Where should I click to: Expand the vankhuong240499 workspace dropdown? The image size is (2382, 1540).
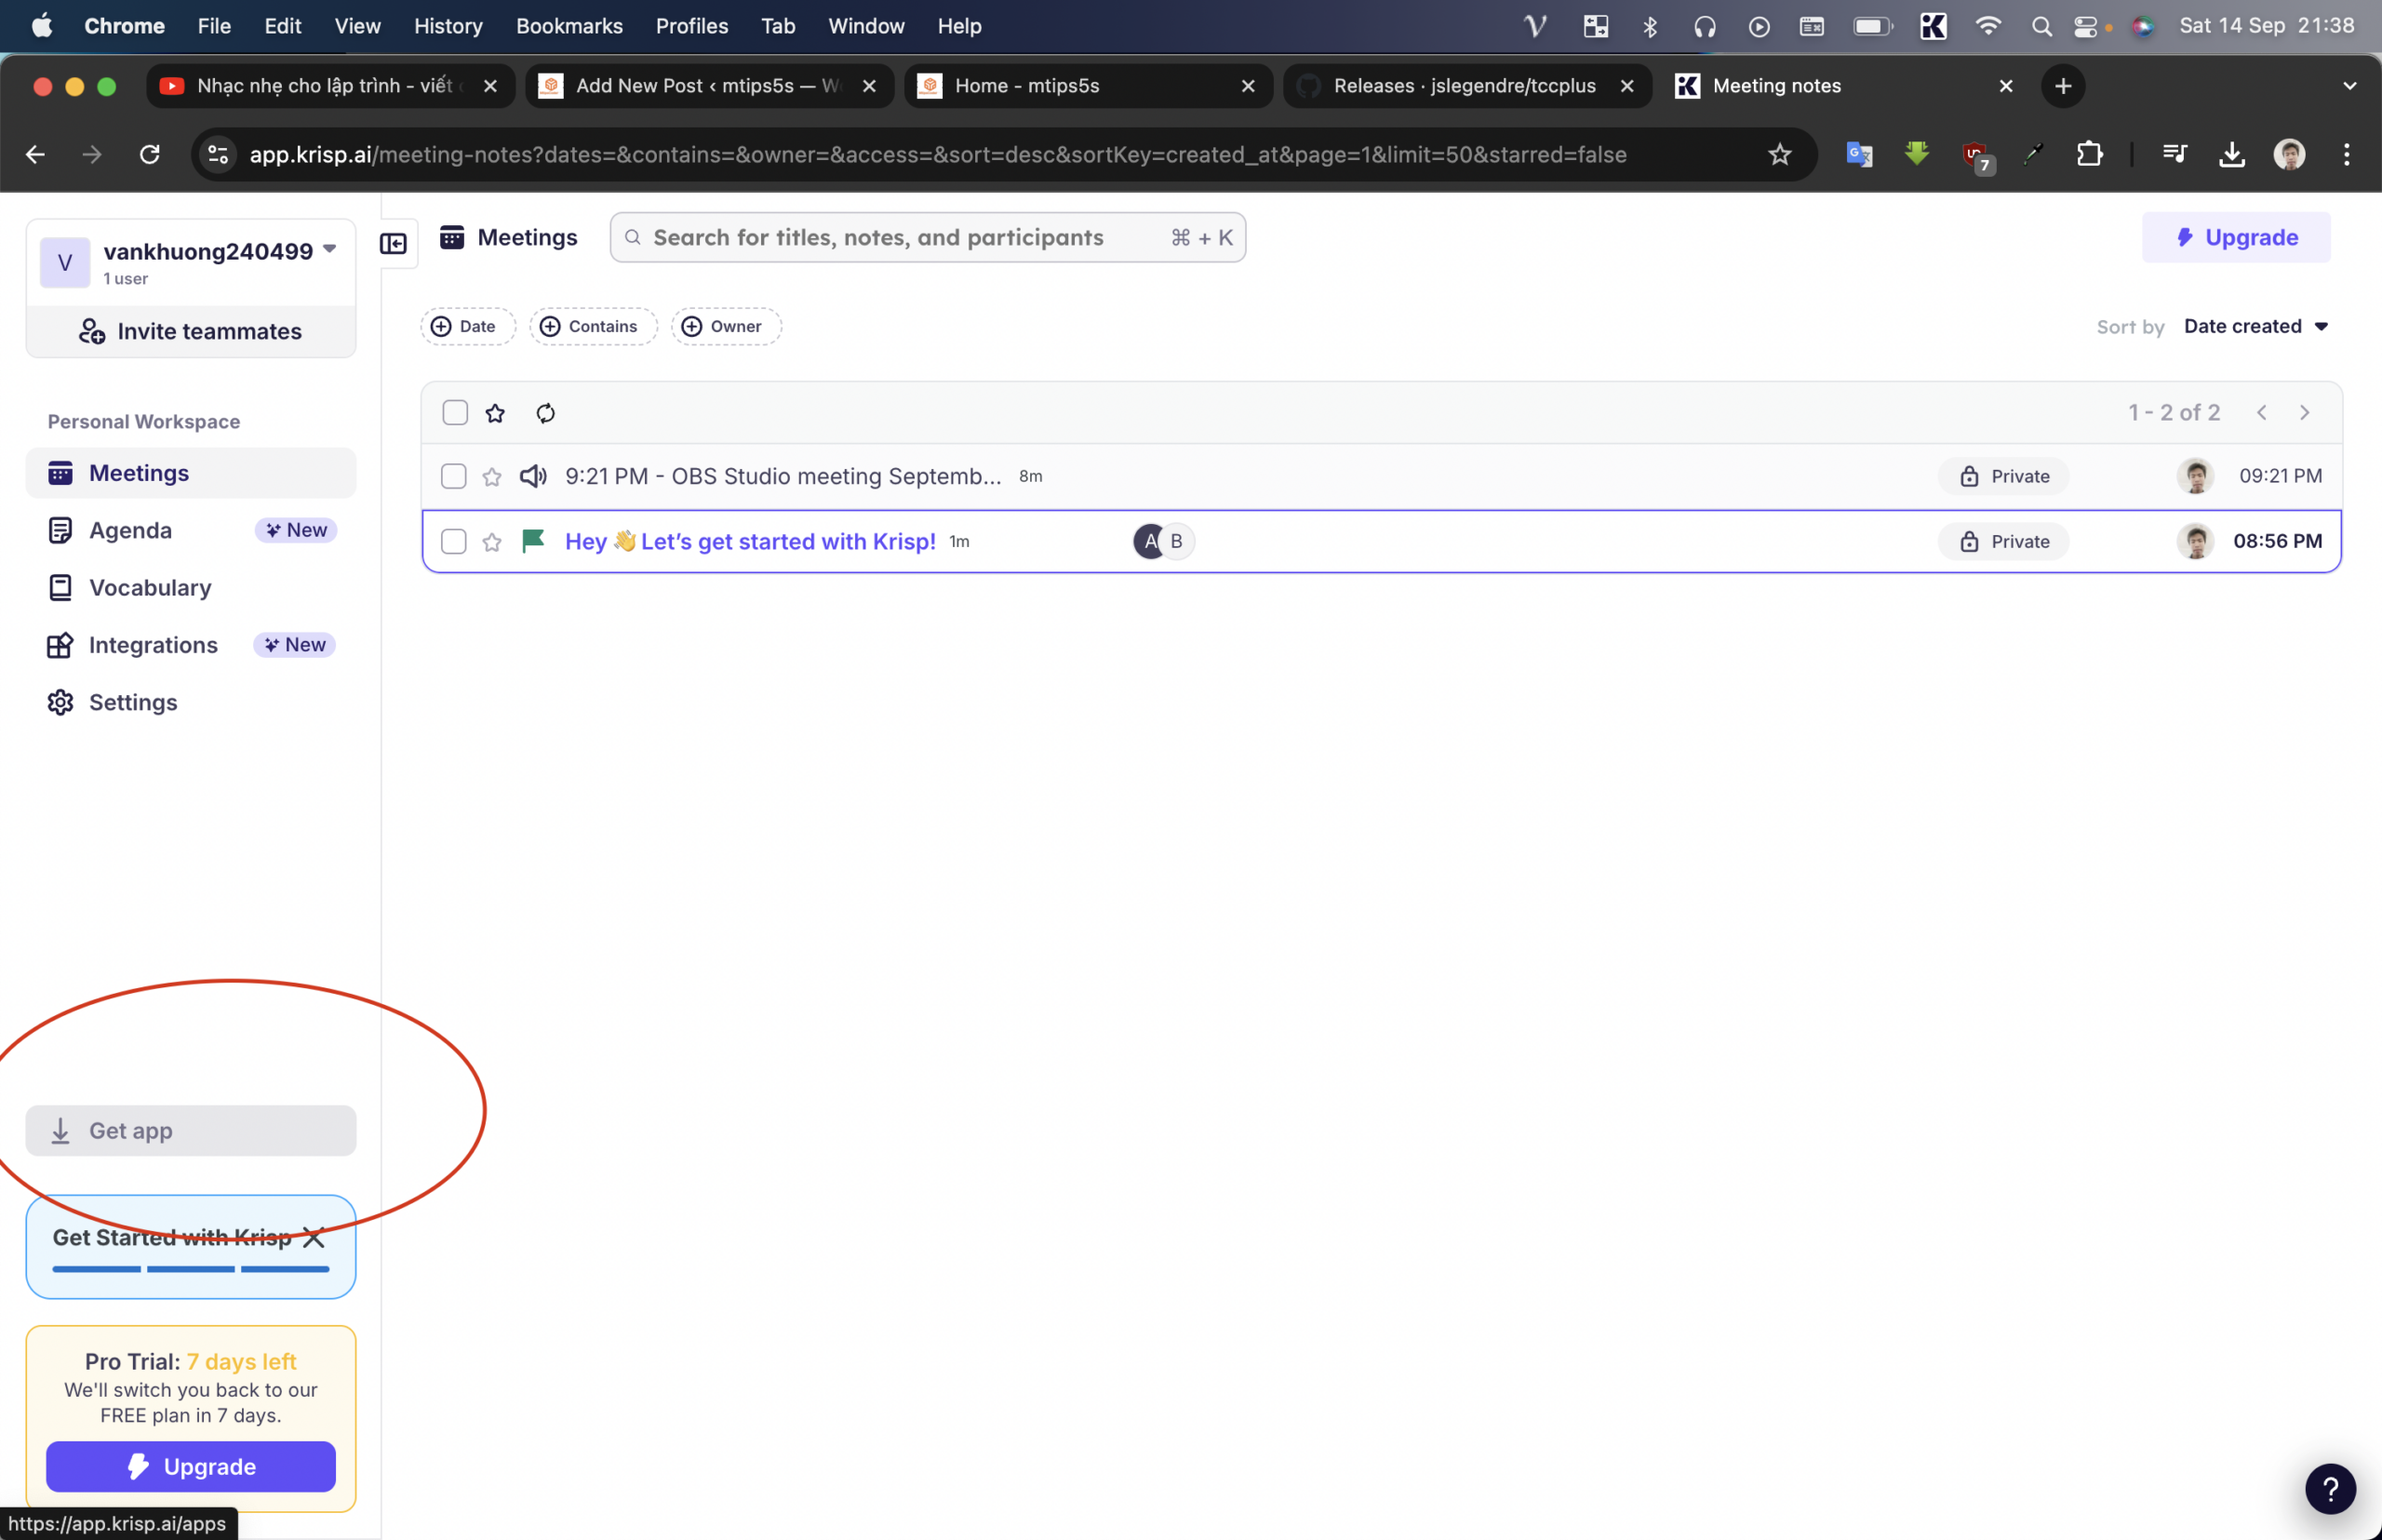[x=330, y=249]
